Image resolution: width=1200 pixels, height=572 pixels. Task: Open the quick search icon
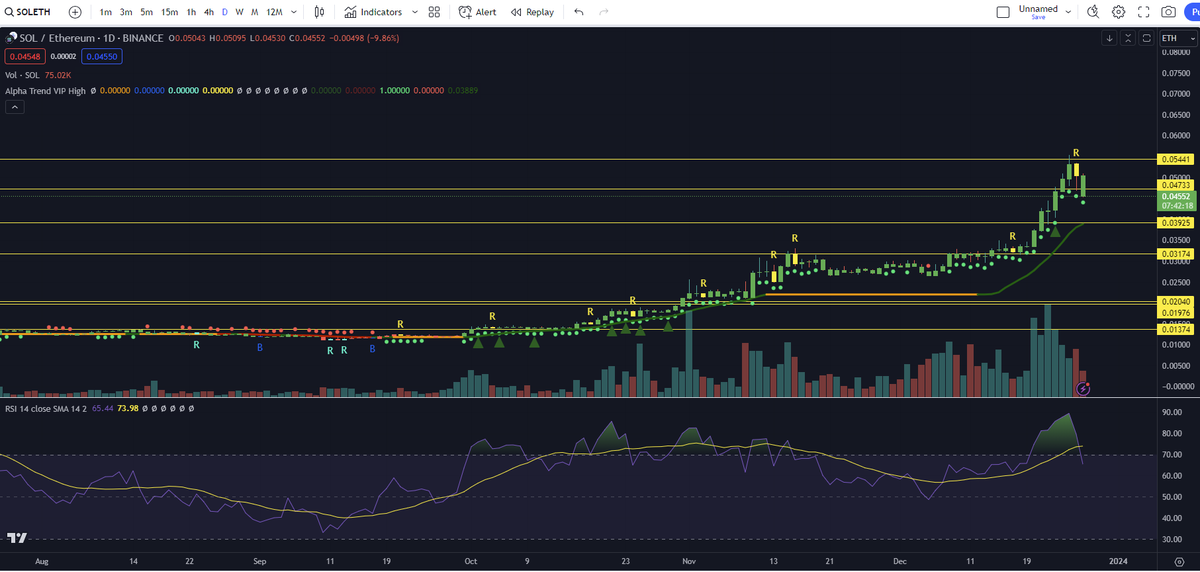click(x=1093, y=12)
